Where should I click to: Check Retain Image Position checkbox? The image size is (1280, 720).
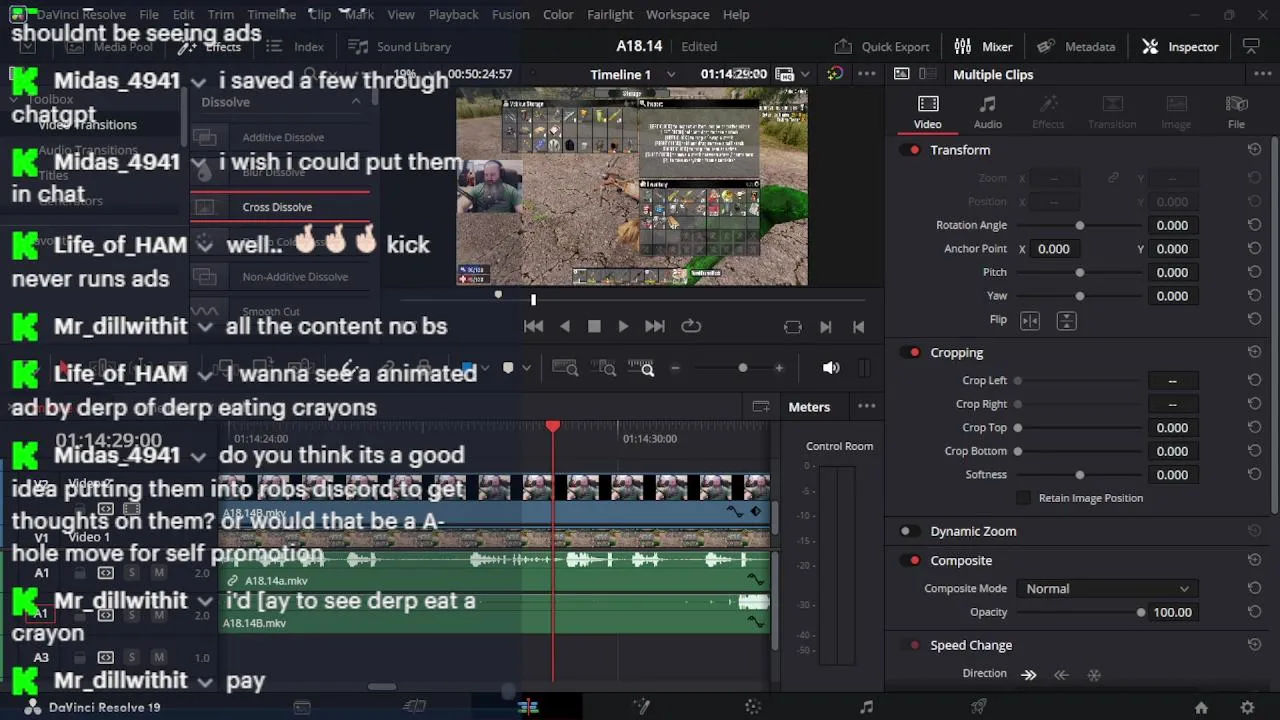pyautogui.click(x=1023, y=498)
